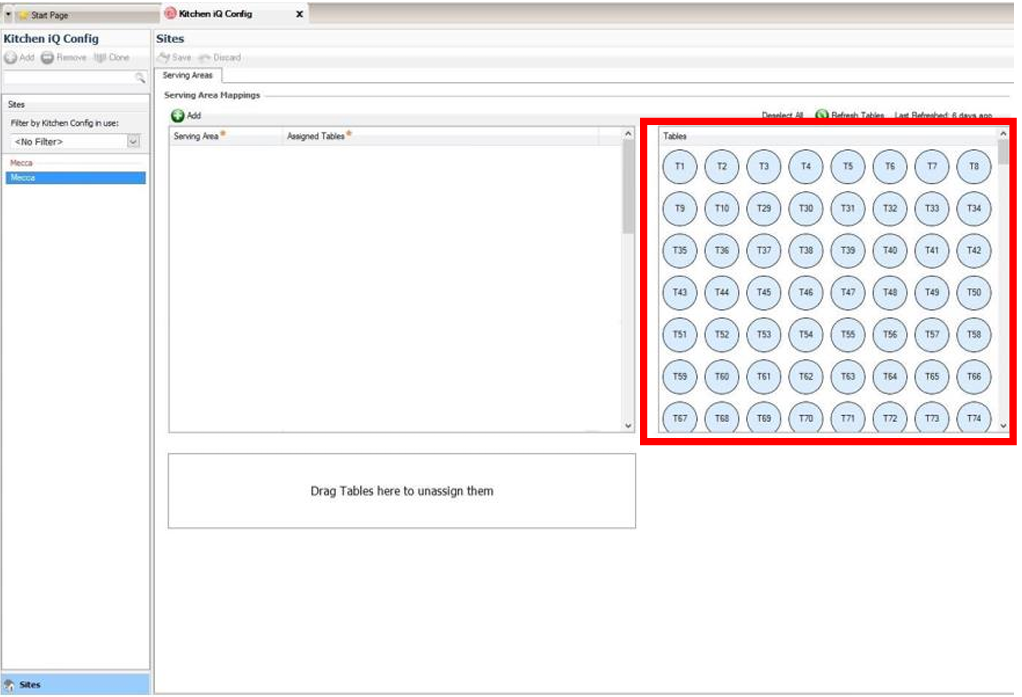Viewport: 1022px width, 697px height.
Task: Select table T30 circle
Action: pos(806,208)
